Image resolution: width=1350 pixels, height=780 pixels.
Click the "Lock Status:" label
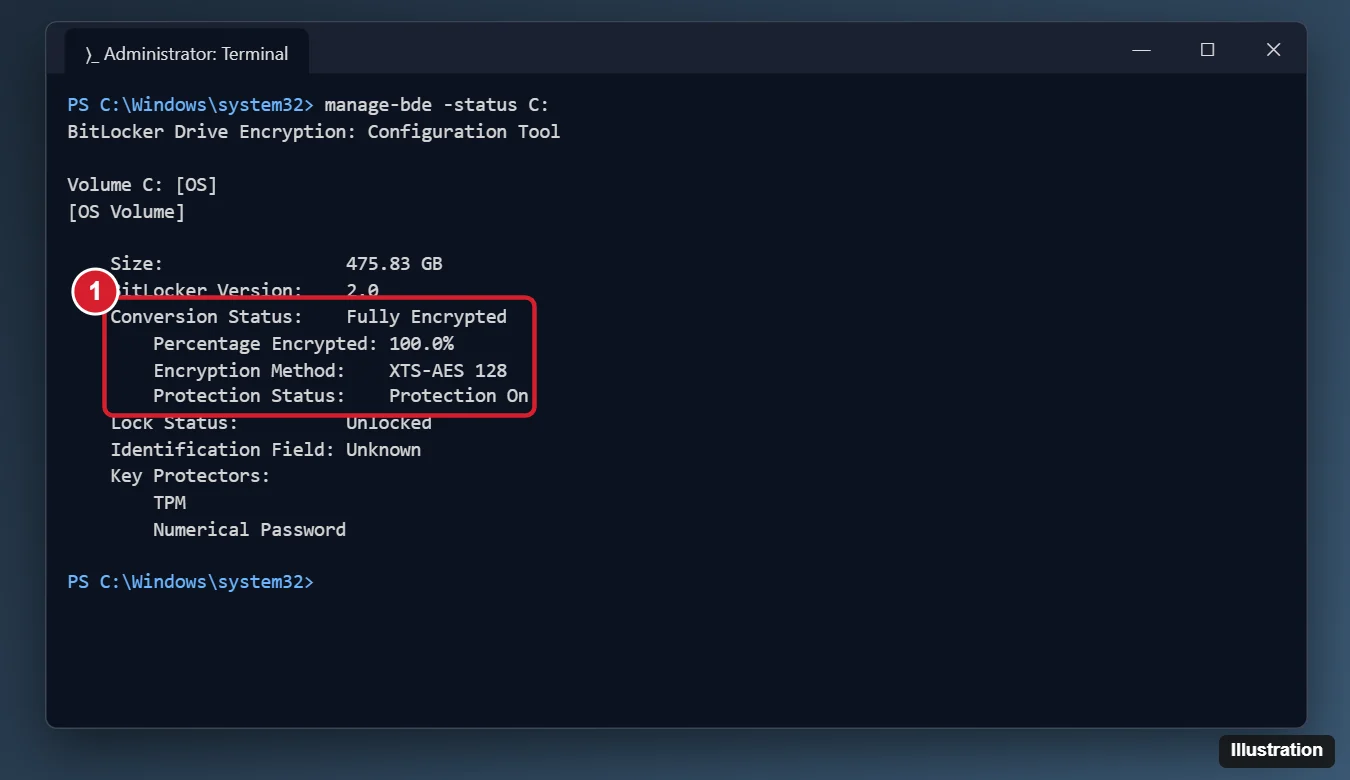174,423
